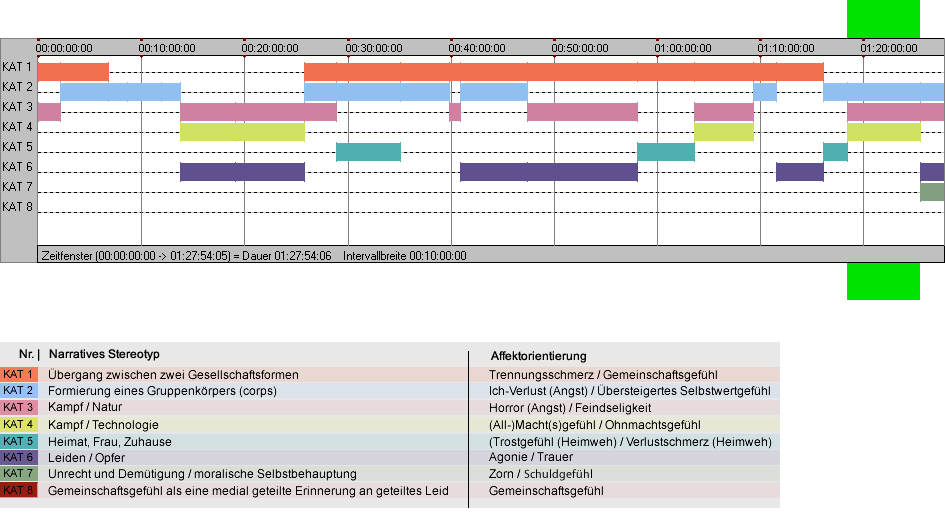Click the 'Affektorientierung' column header
945x530 pixels.
[x=538, y=356]
